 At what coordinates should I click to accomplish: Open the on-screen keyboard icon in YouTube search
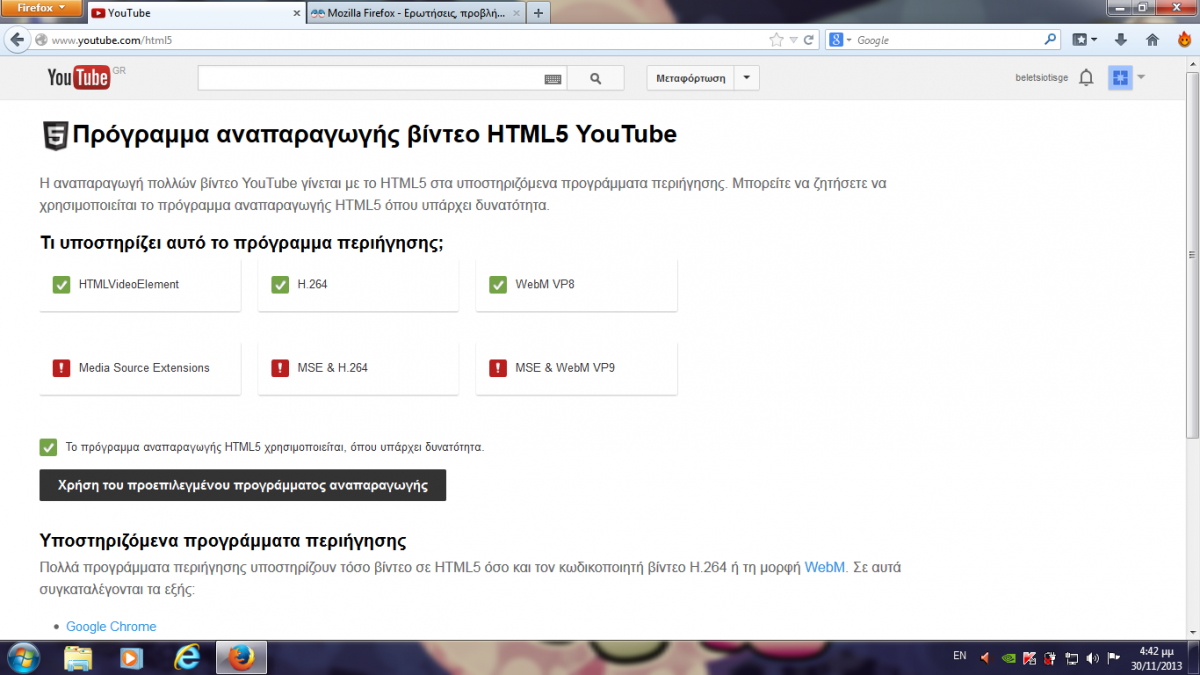553,78
